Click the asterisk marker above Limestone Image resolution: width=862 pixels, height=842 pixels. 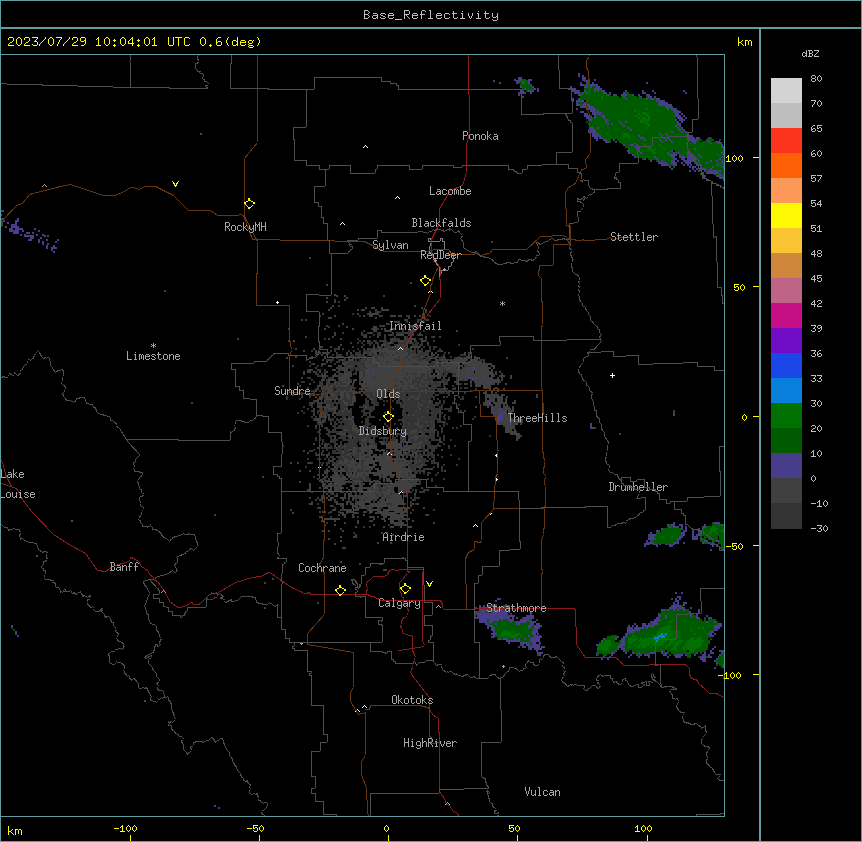click(x=153, y=346)
